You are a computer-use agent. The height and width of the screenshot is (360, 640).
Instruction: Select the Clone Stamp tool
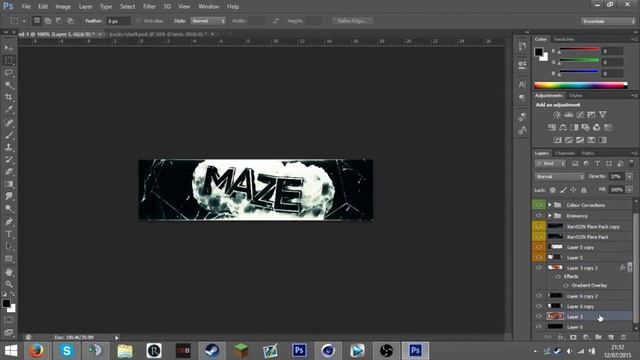pos(9,147)
